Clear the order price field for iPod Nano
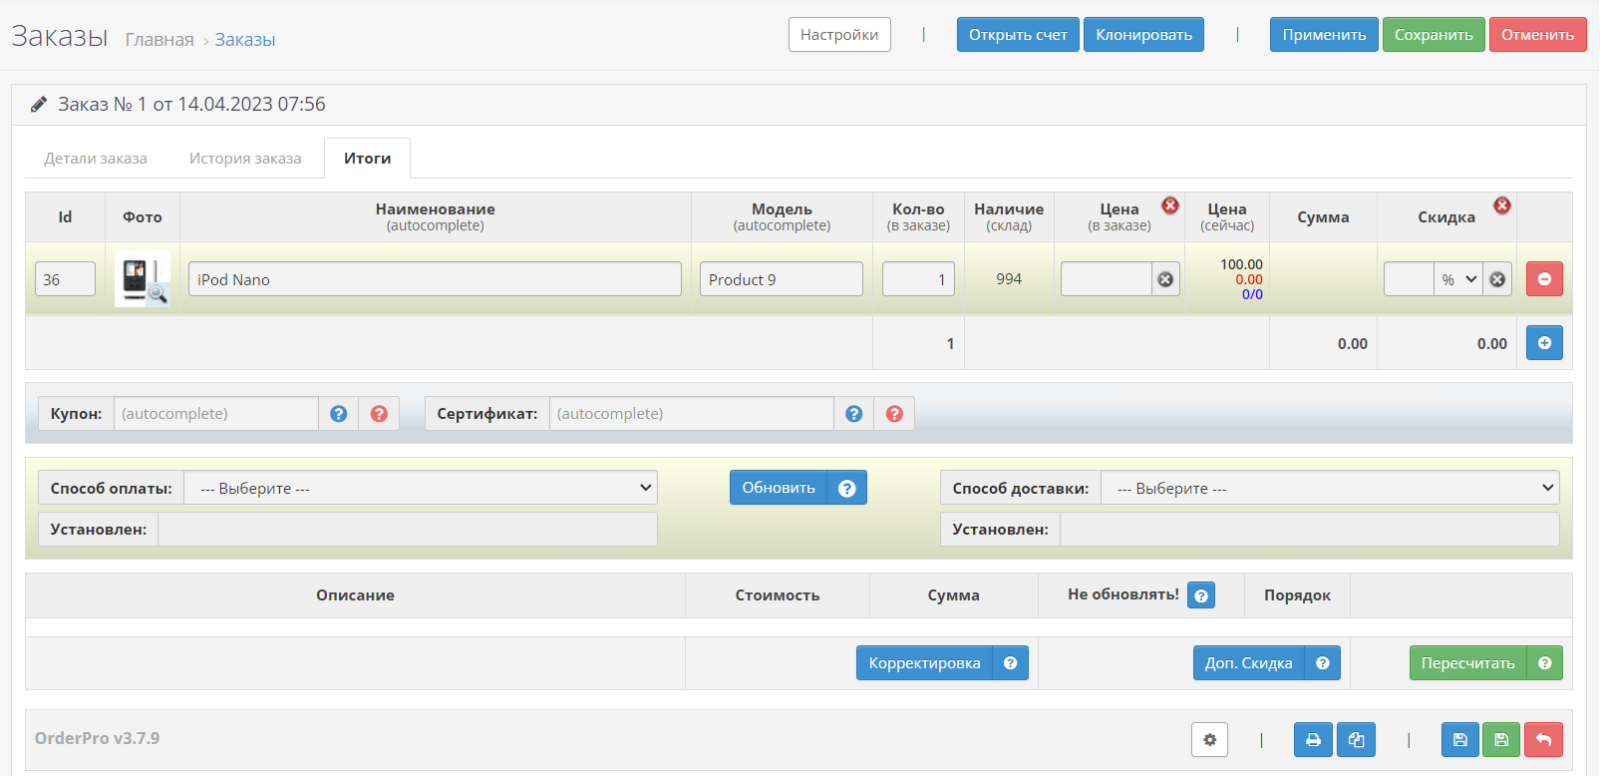This screenshot has width=1600, height=776. pyautogui.click(x=1165, y=279)
